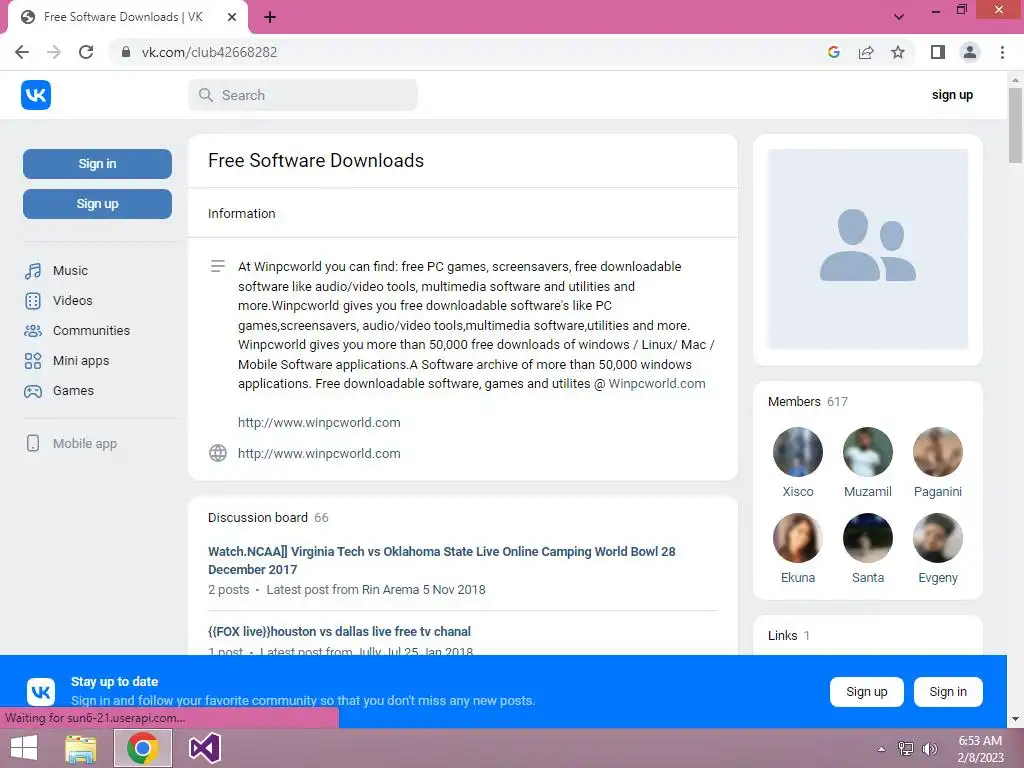Screen dimensions: 1024x768
Task: Open the Mobile app link
Action: pyautogui.click(x=71, y=443)
